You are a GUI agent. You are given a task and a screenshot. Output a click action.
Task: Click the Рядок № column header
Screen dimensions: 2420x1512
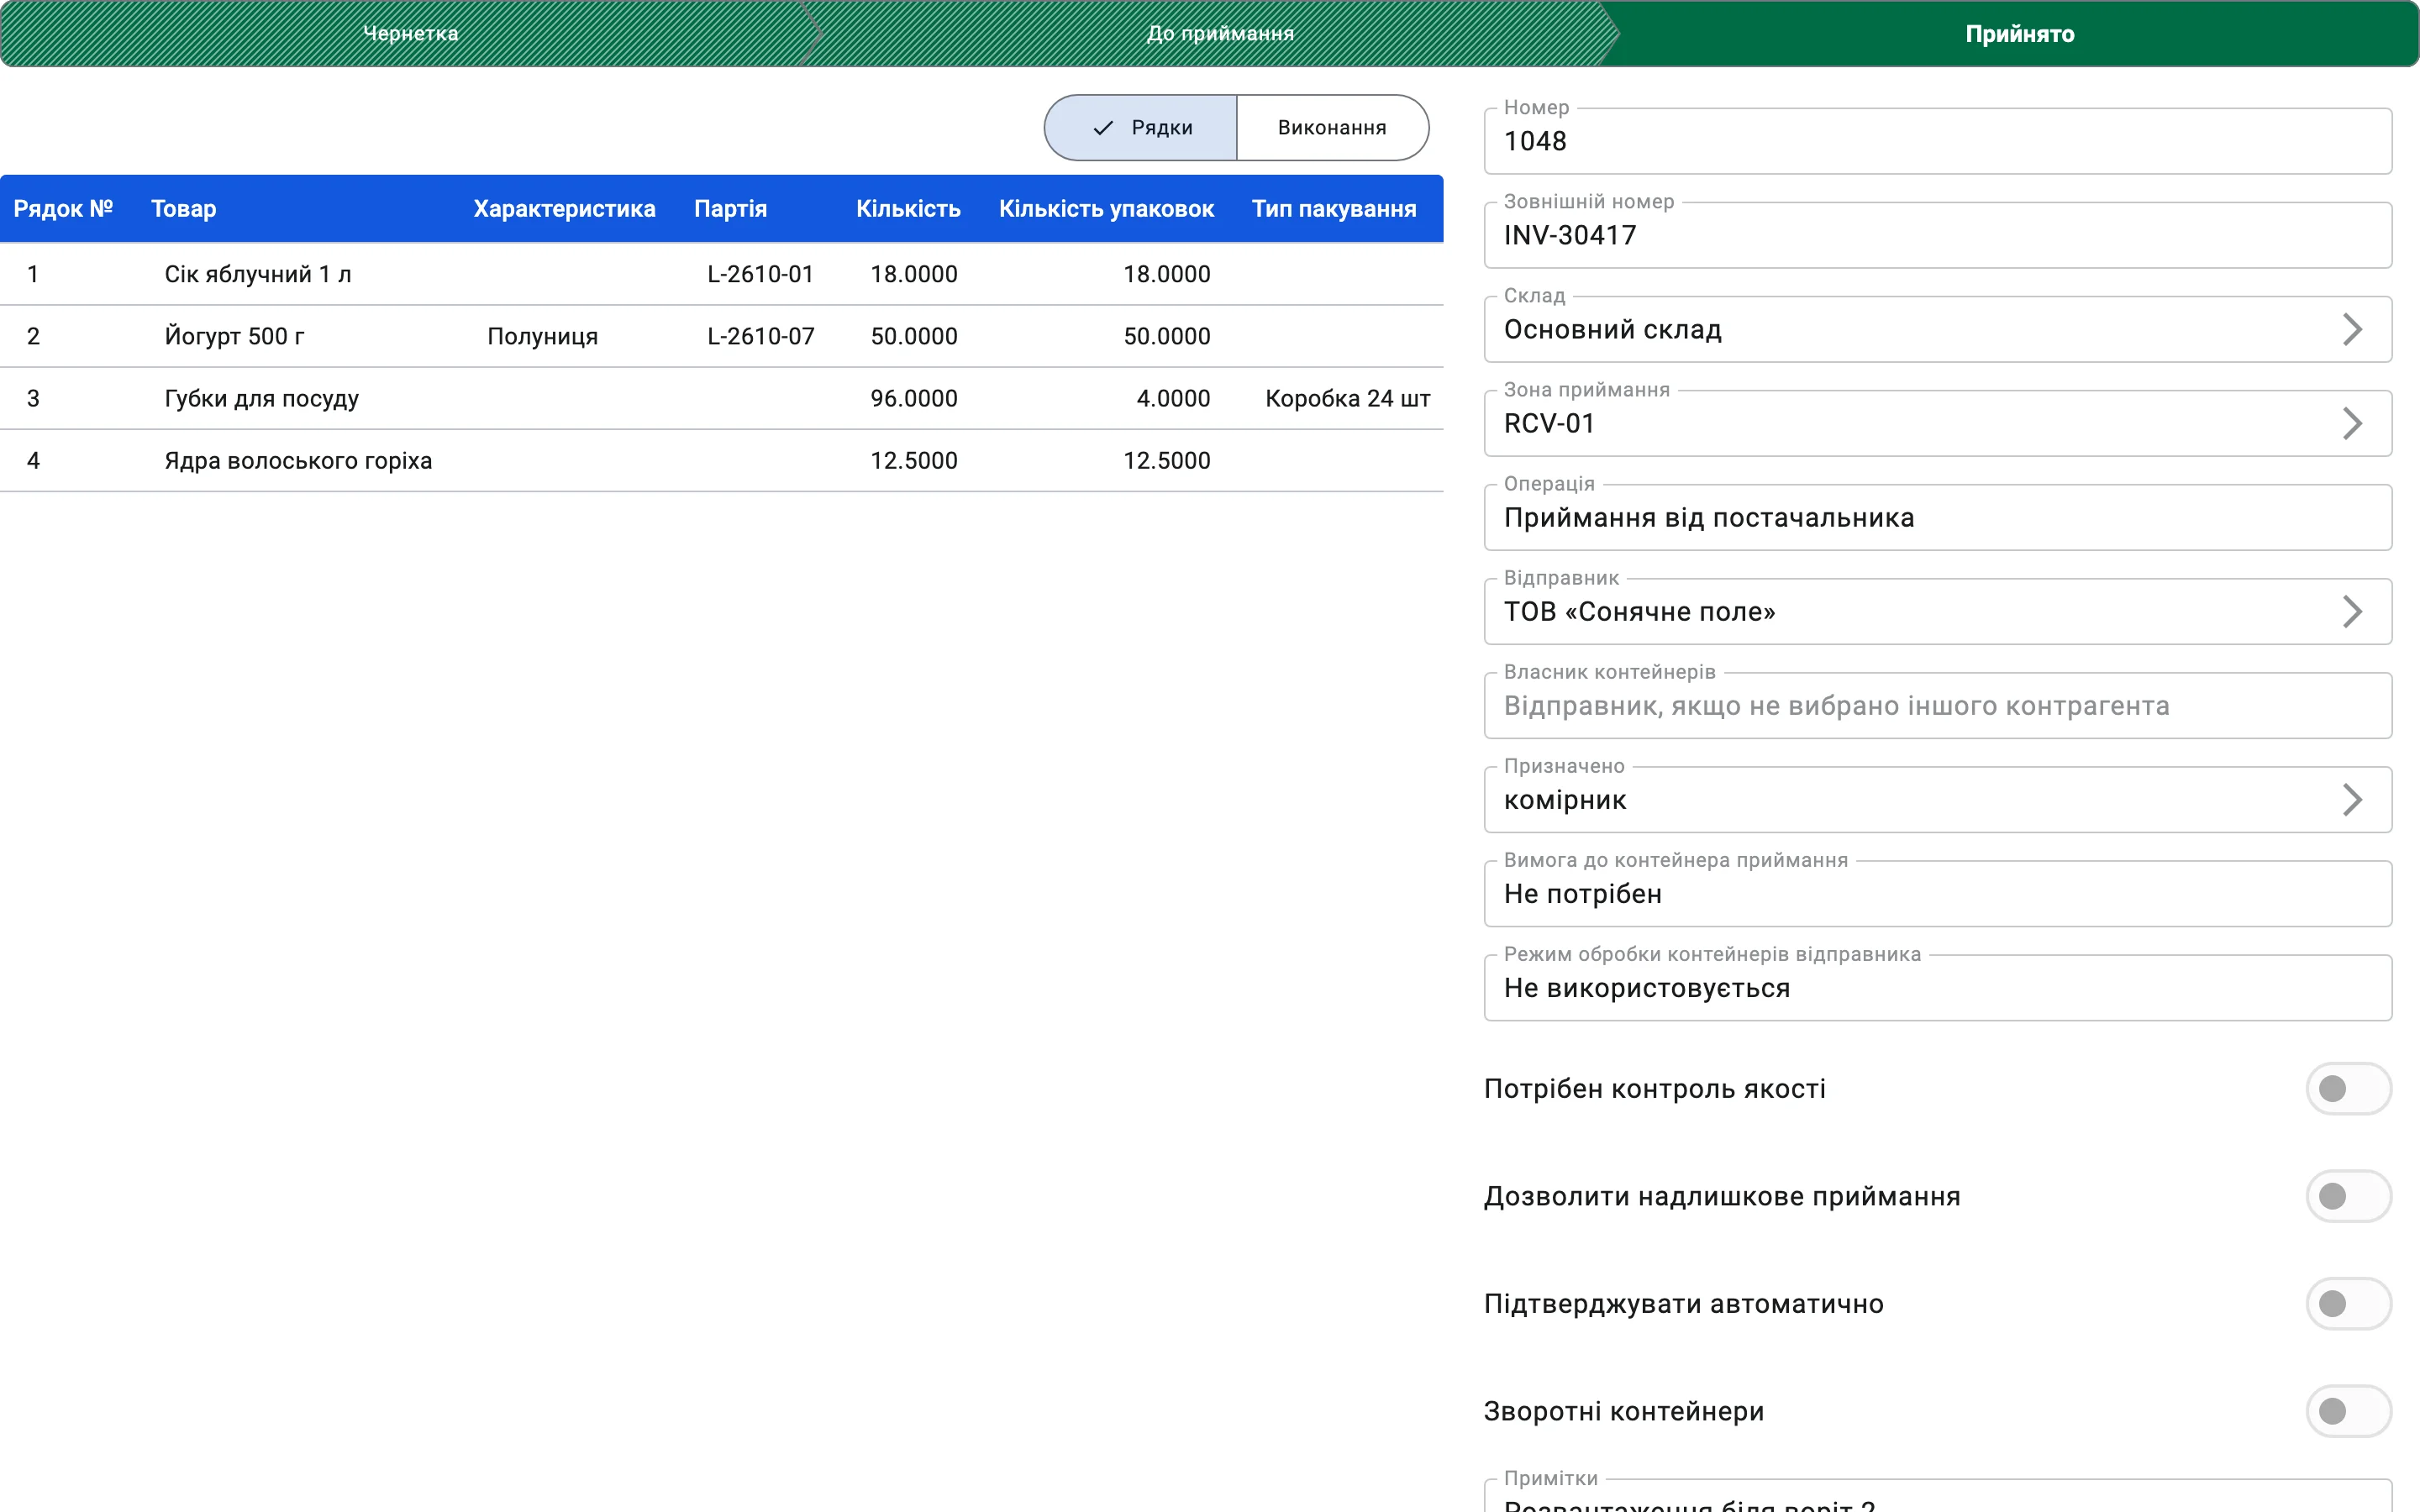pyautogui.click(x=63, y=209)
